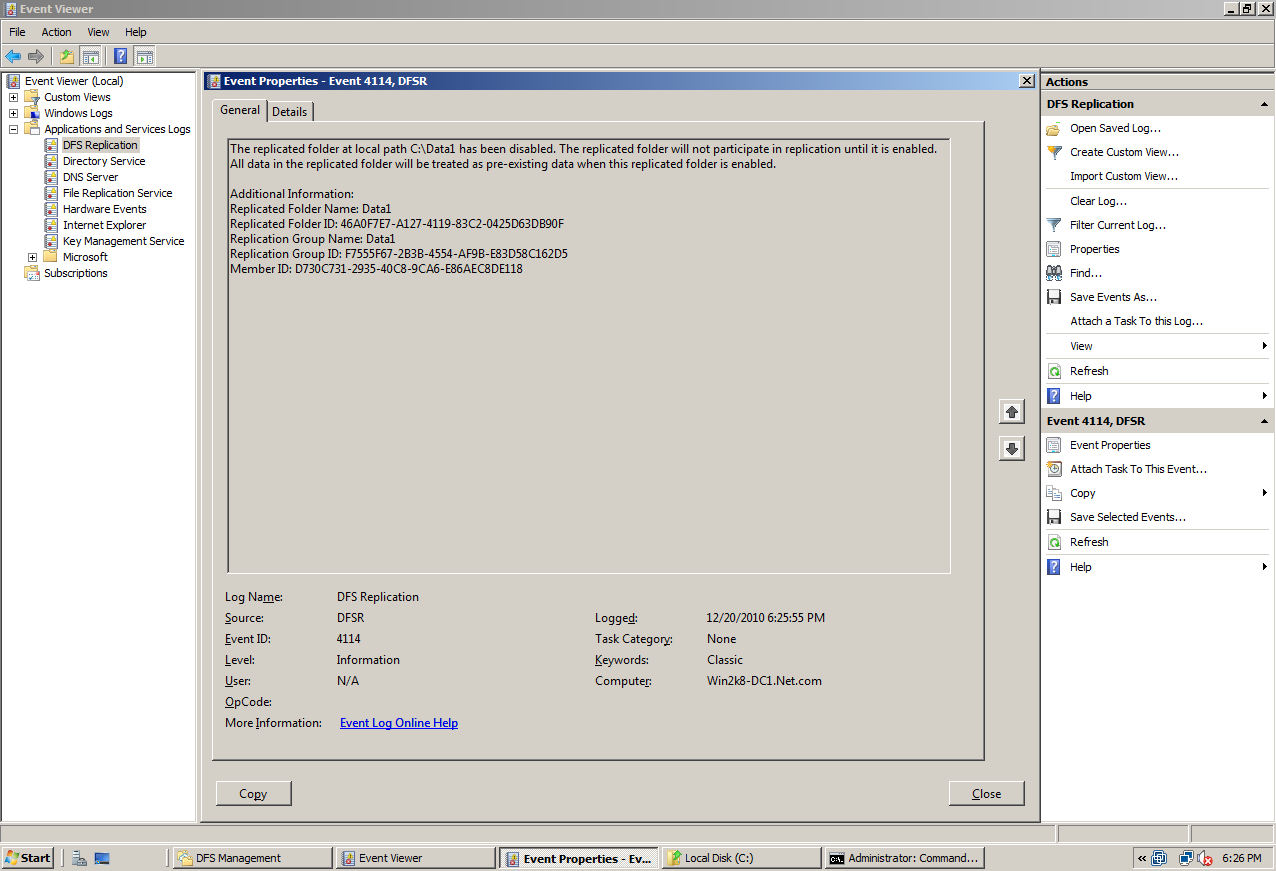Viewport: 1276px width, 871px height.
Task: Select Internet Explorer log
Action: point(104,225)
